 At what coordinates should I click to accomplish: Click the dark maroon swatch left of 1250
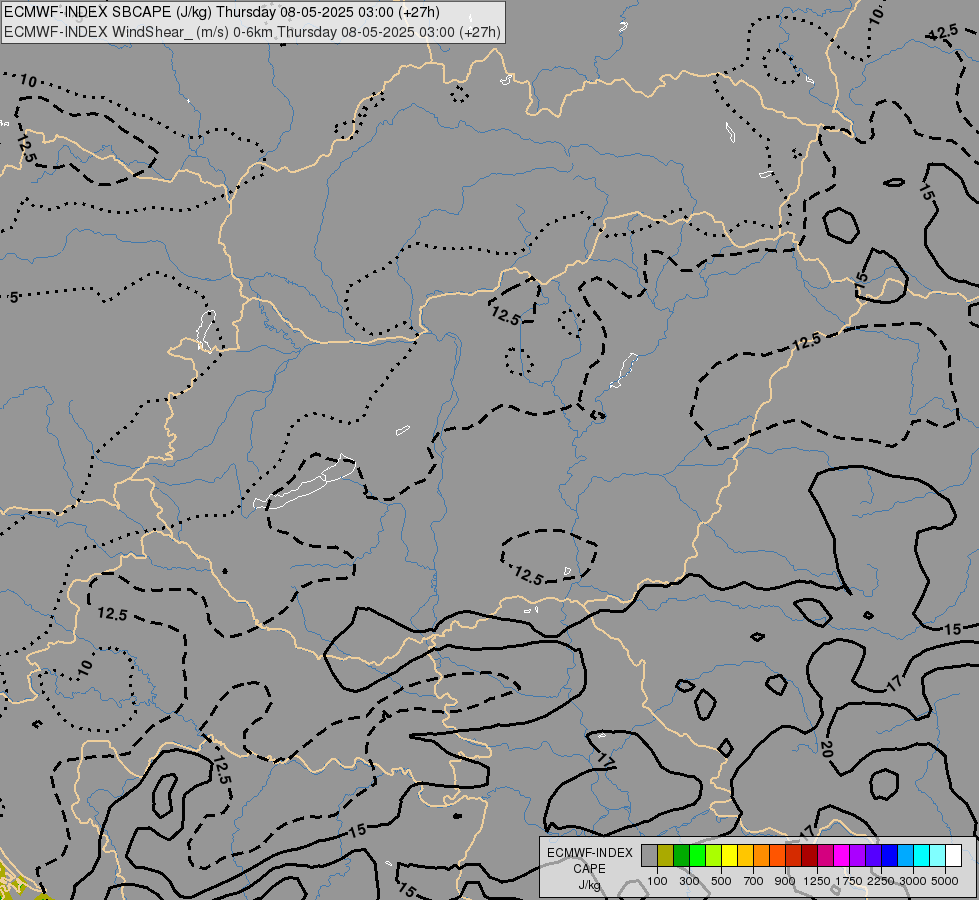[809, 856]
